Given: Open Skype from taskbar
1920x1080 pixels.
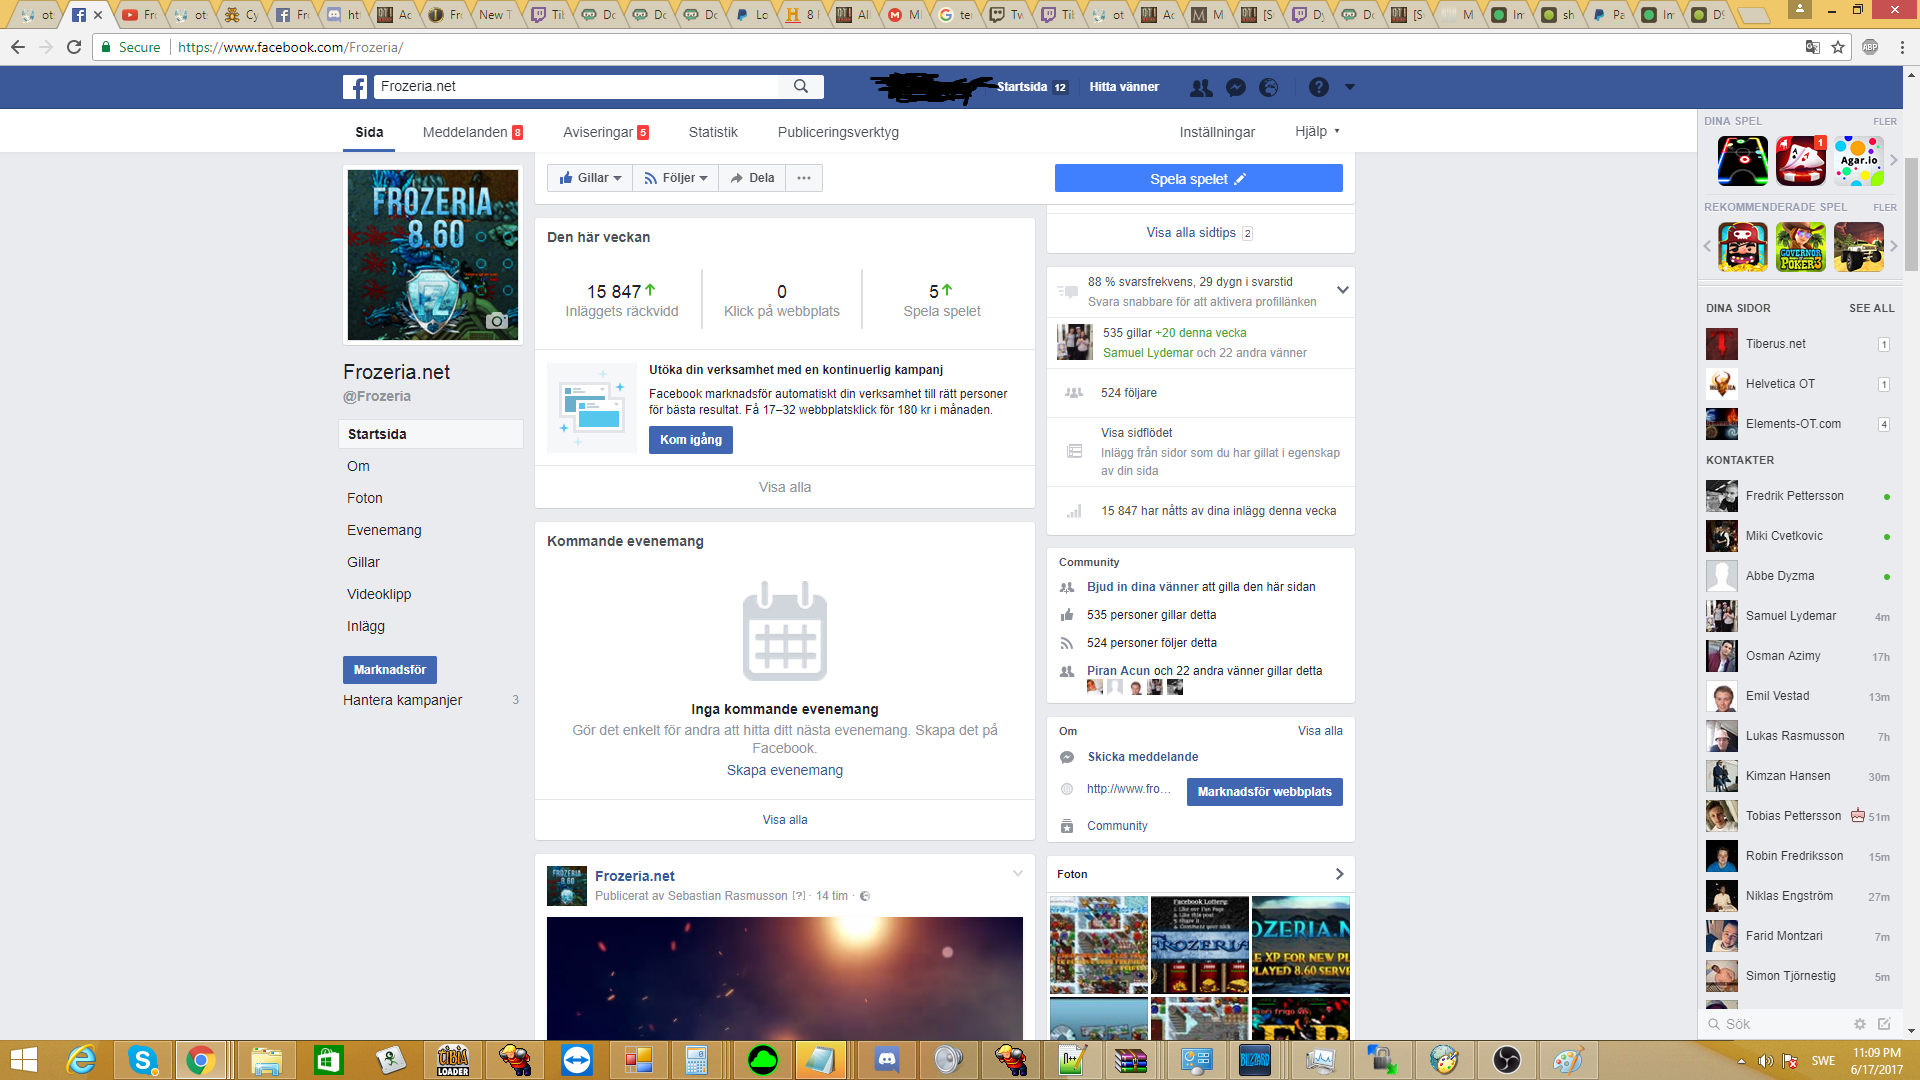Looking at the screenshot, I should tap(143, 1060).
